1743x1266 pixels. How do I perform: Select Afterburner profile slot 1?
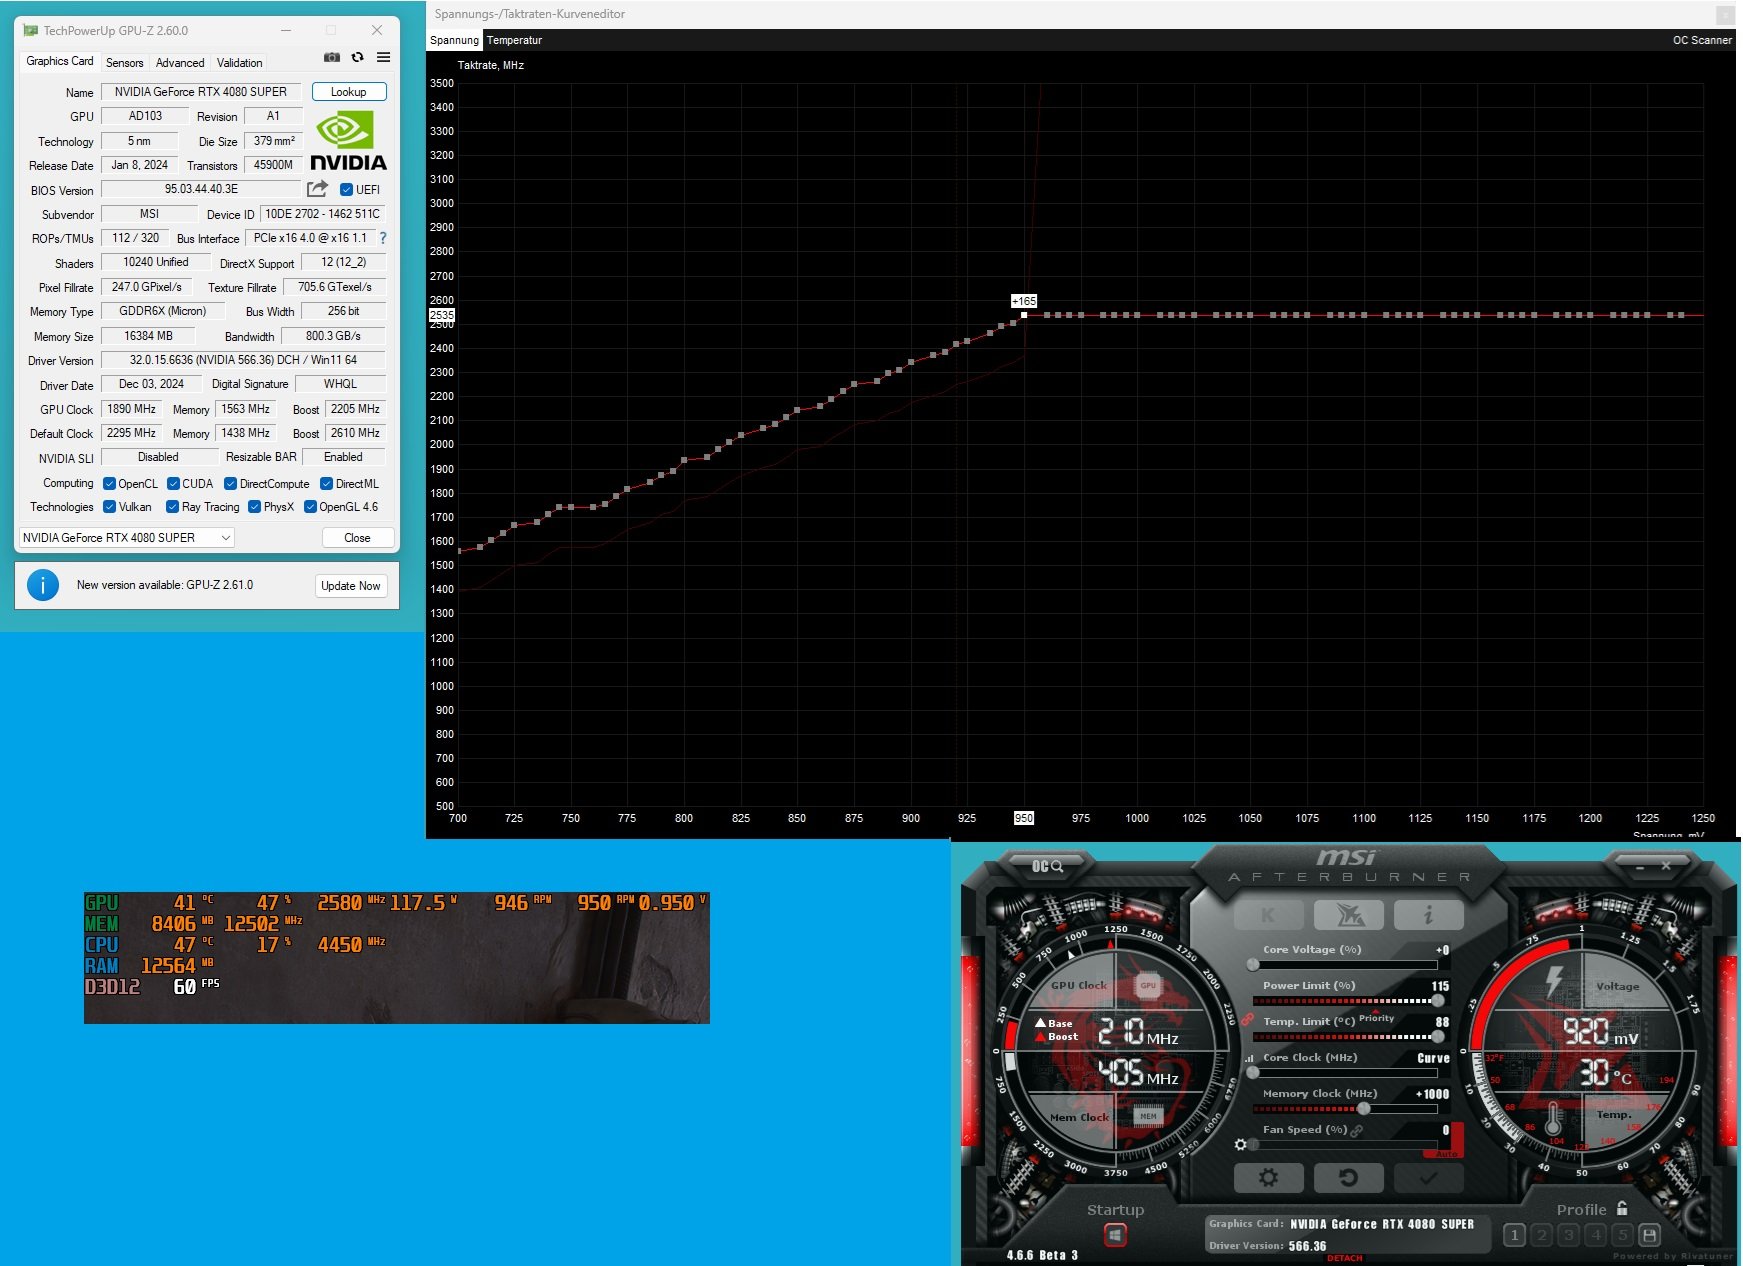point(1515,1236)
